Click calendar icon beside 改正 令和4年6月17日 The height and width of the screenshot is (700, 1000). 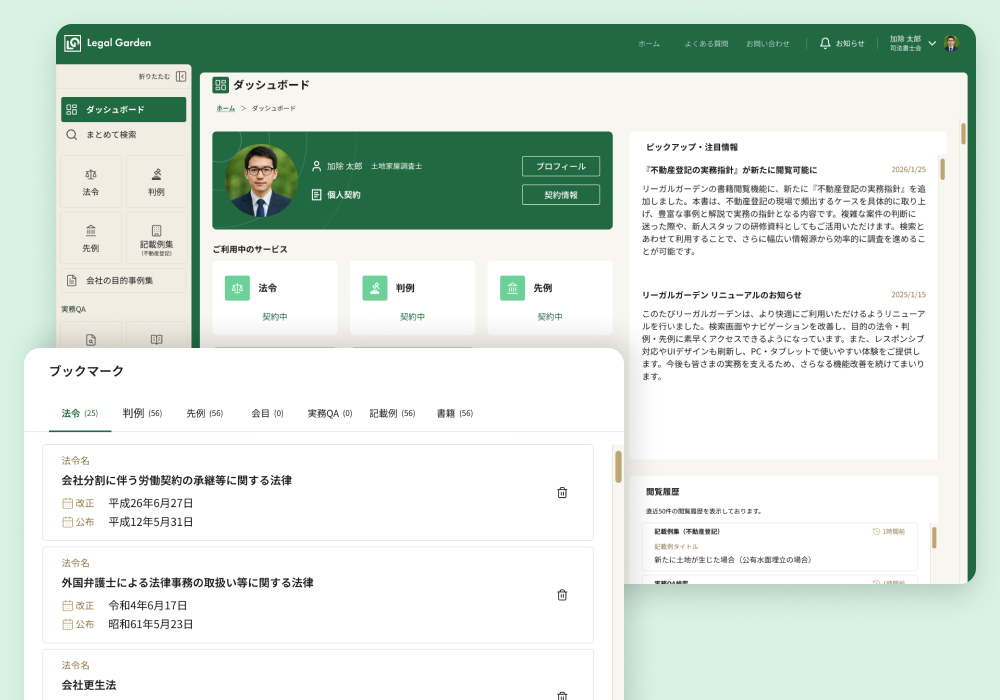coord(68,606)
